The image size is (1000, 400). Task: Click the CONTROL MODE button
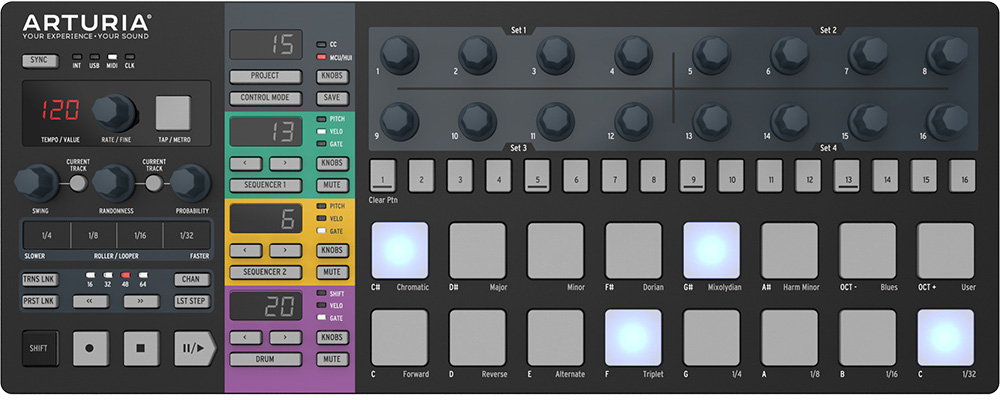tap(265, 98)
